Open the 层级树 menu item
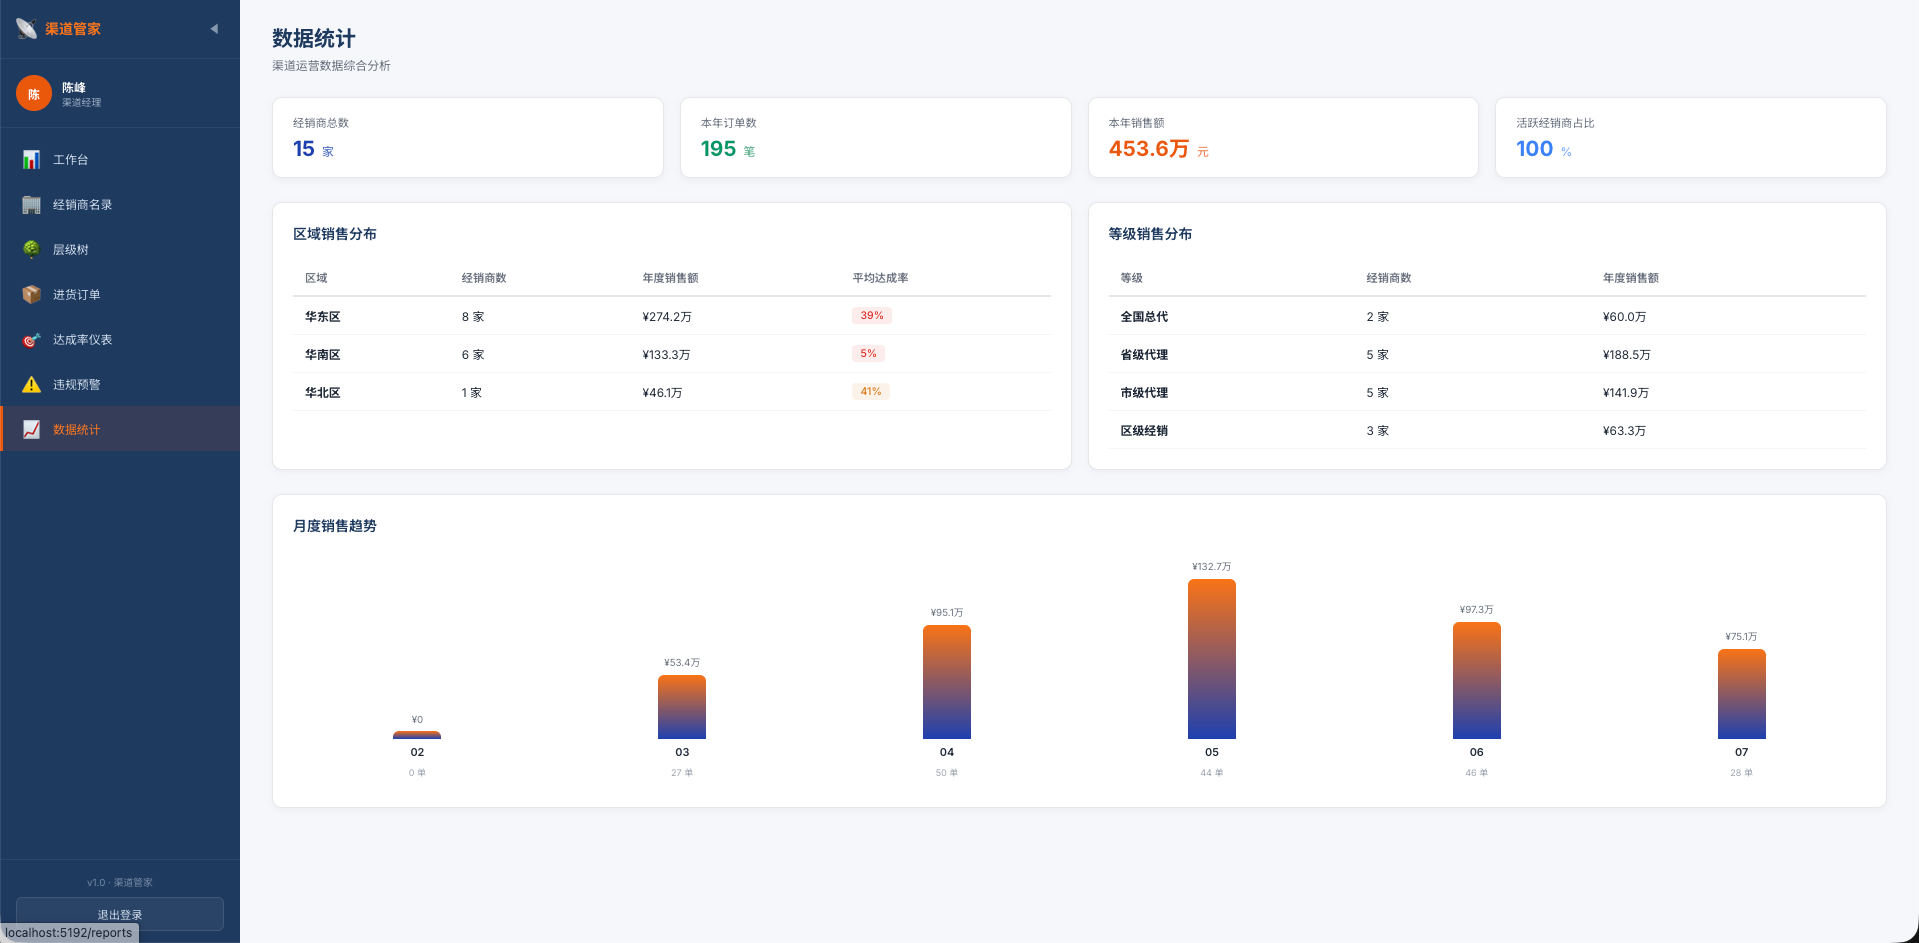Image resolution: width=1919 pixels, height=943 pixels. coord(120,250)
